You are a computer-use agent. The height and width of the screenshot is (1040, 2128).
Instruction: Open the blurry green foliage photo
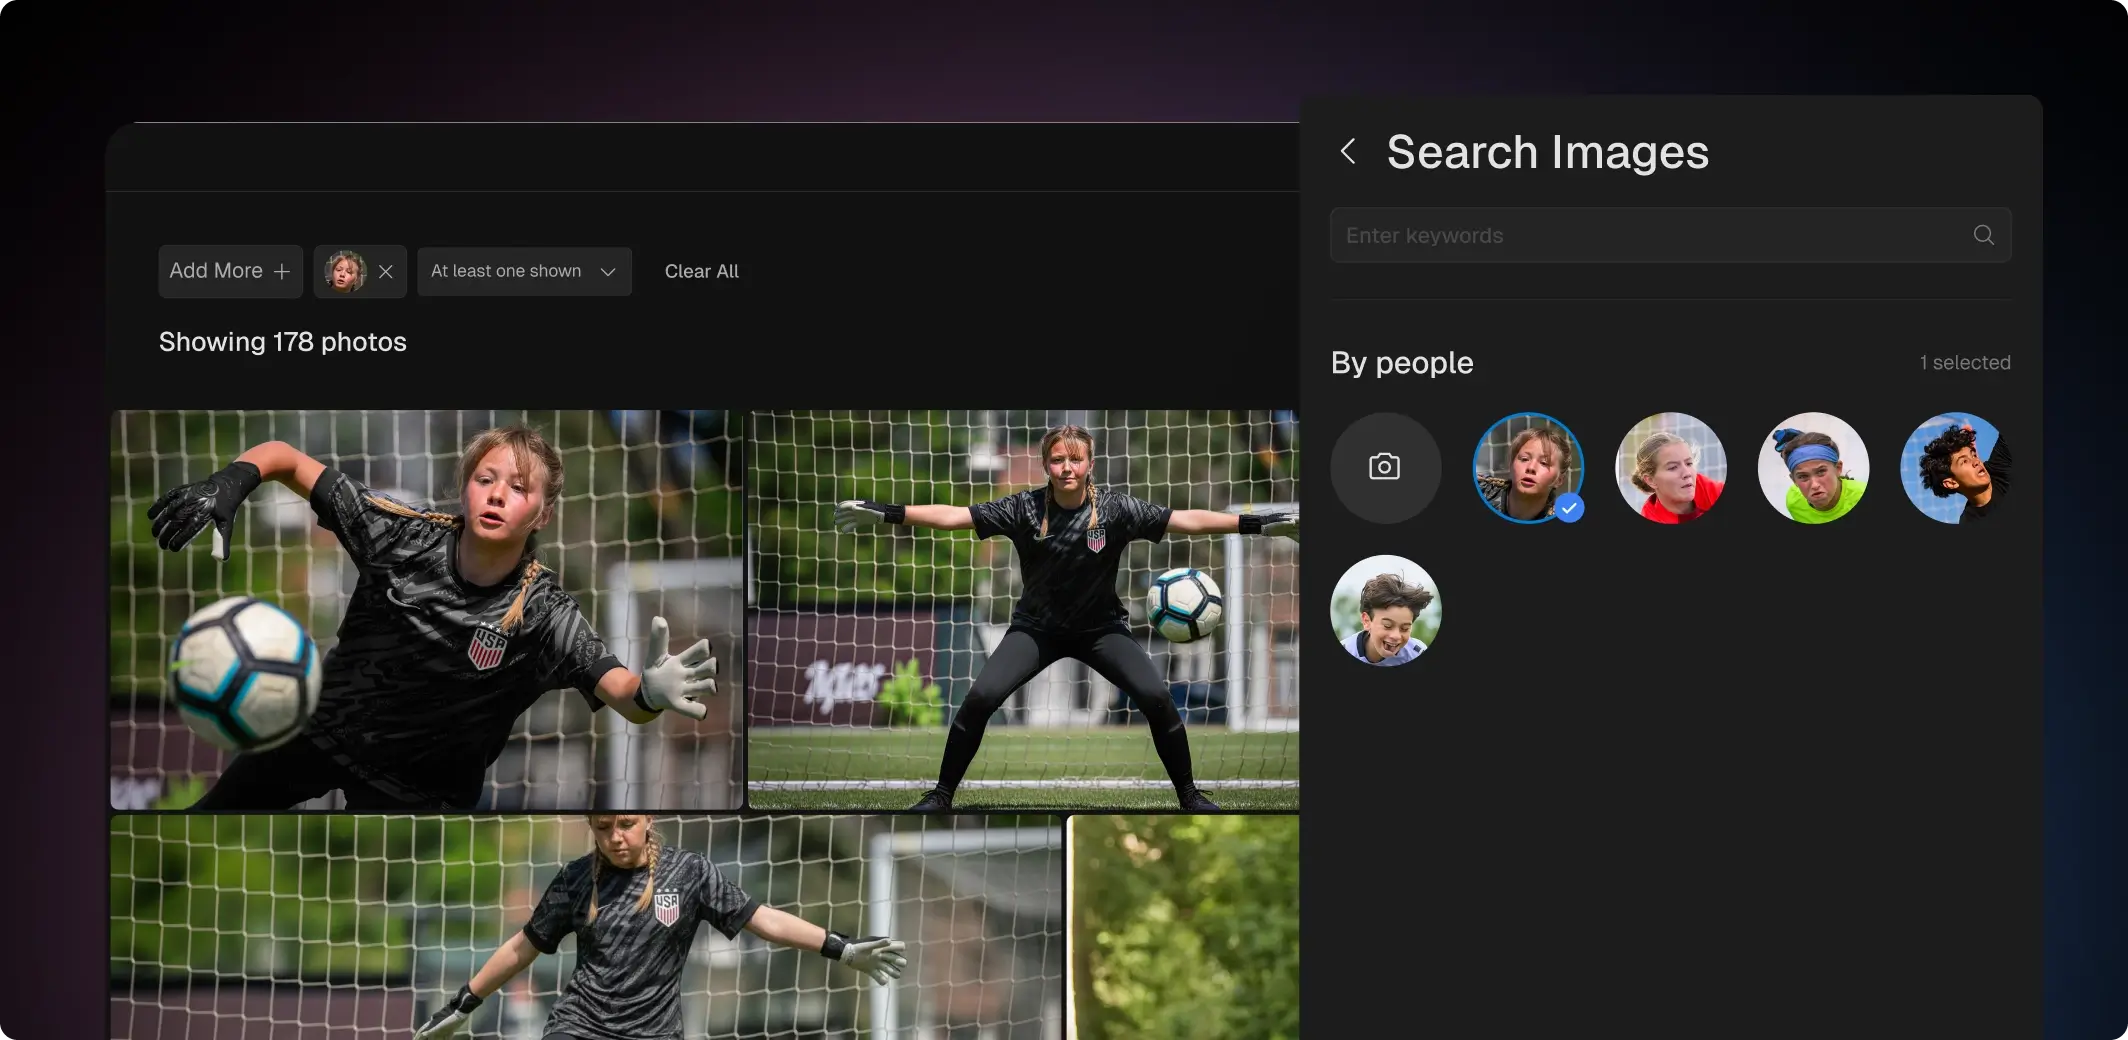click(1183, 927)
